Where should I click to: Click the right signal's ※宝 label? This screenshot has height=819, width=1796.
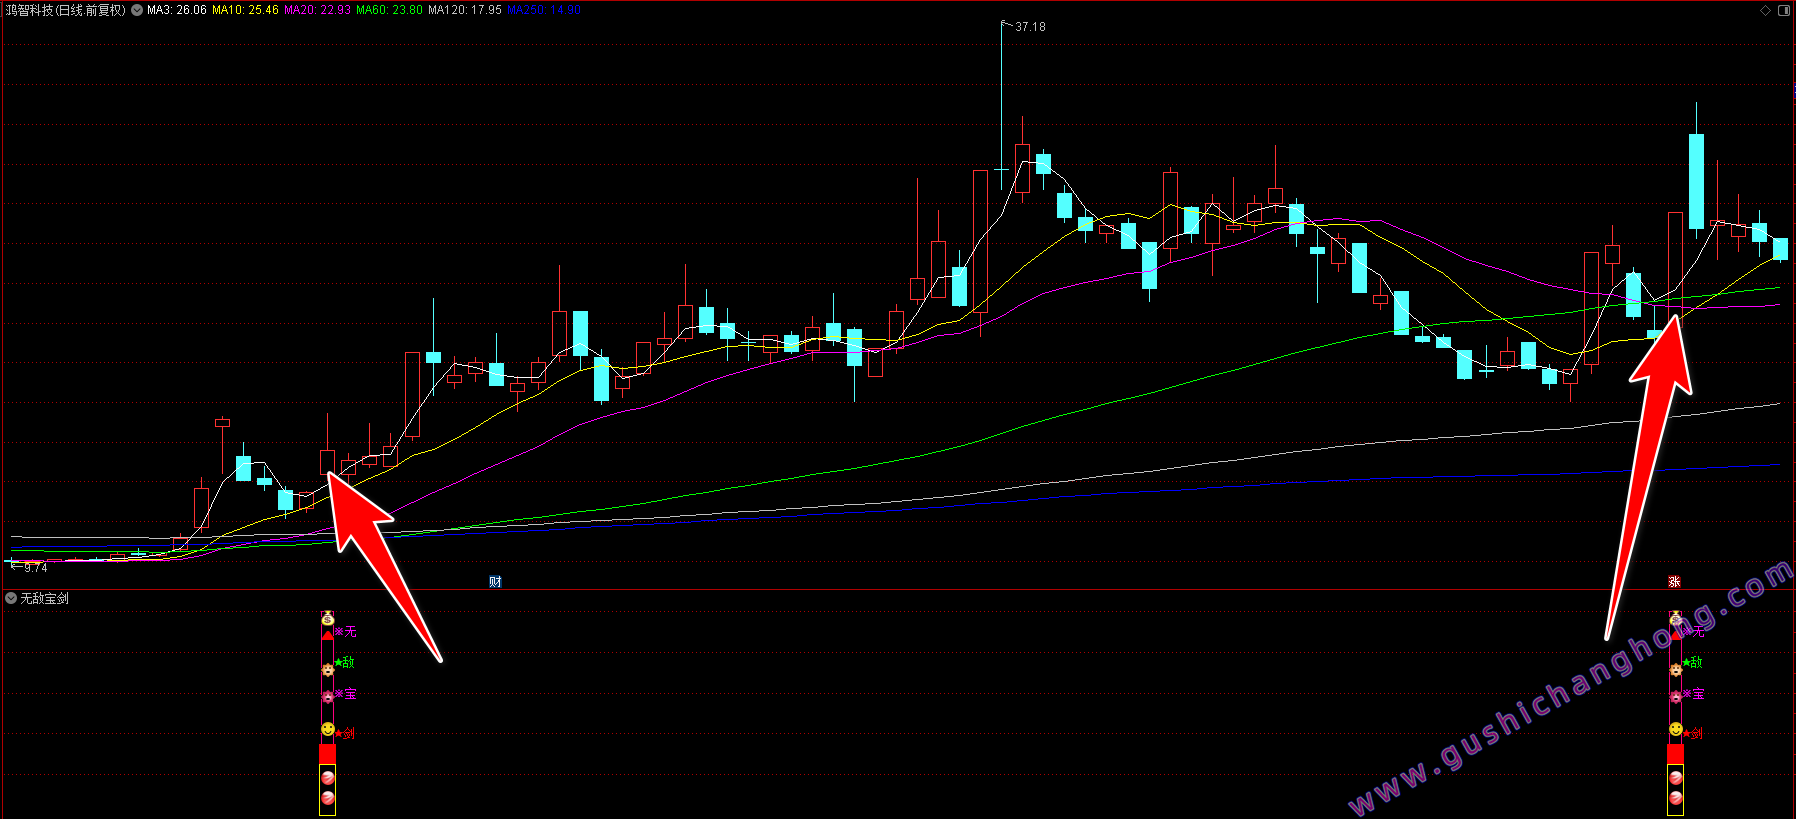[1693, 694]
